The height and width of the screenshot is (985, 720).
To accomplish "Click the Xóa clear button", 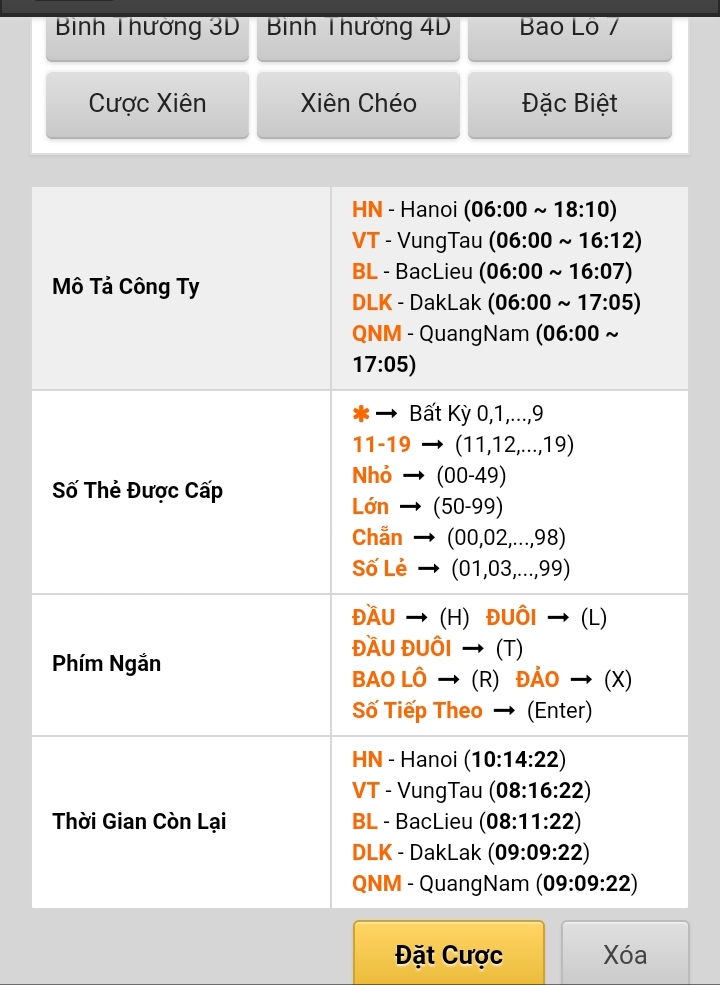I will 625,955.
